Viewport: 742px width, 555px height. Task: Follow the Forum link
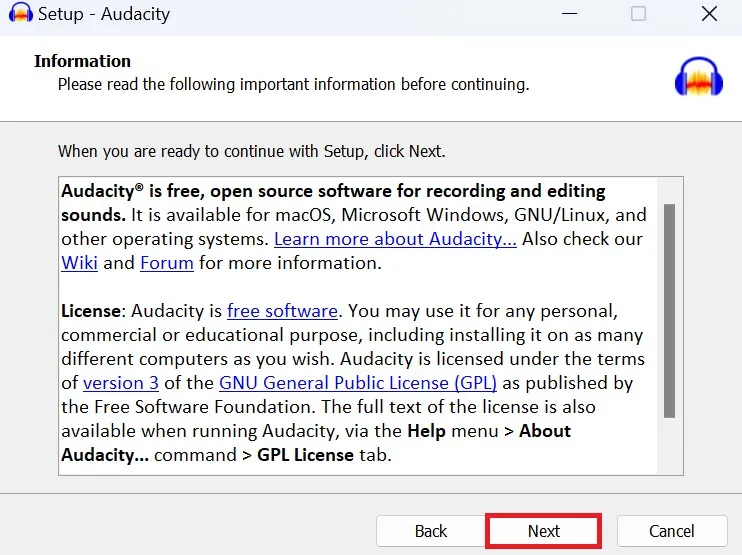coord(166,263)
